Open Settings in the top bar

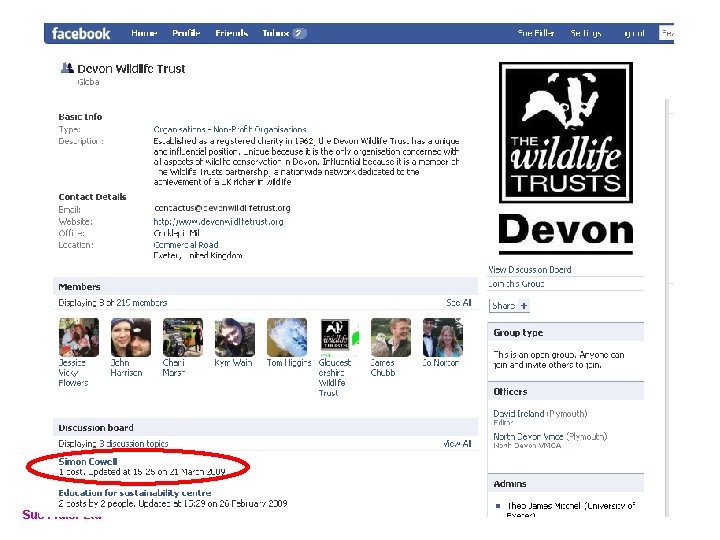click(x=585, y=33)
